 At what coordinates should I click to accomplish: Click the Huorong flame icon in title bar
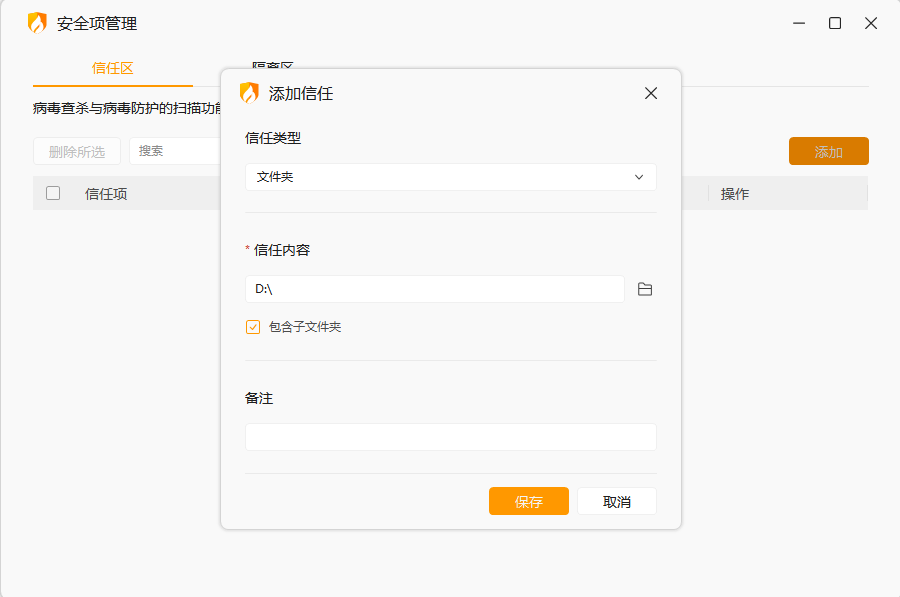(37, 22)
